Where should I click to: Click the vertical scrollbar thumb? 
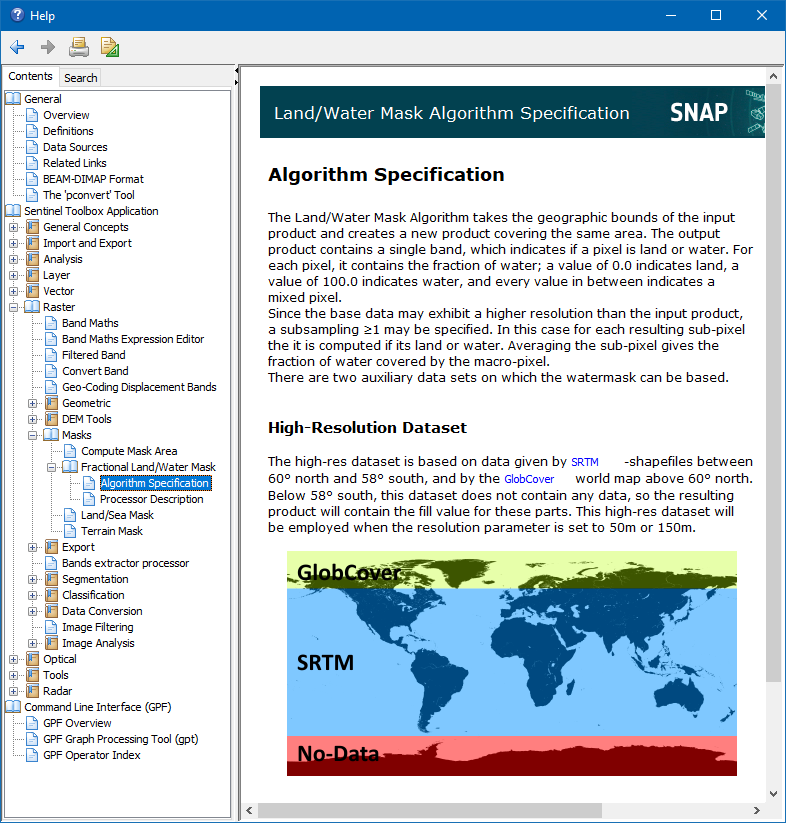coord(773,383)
